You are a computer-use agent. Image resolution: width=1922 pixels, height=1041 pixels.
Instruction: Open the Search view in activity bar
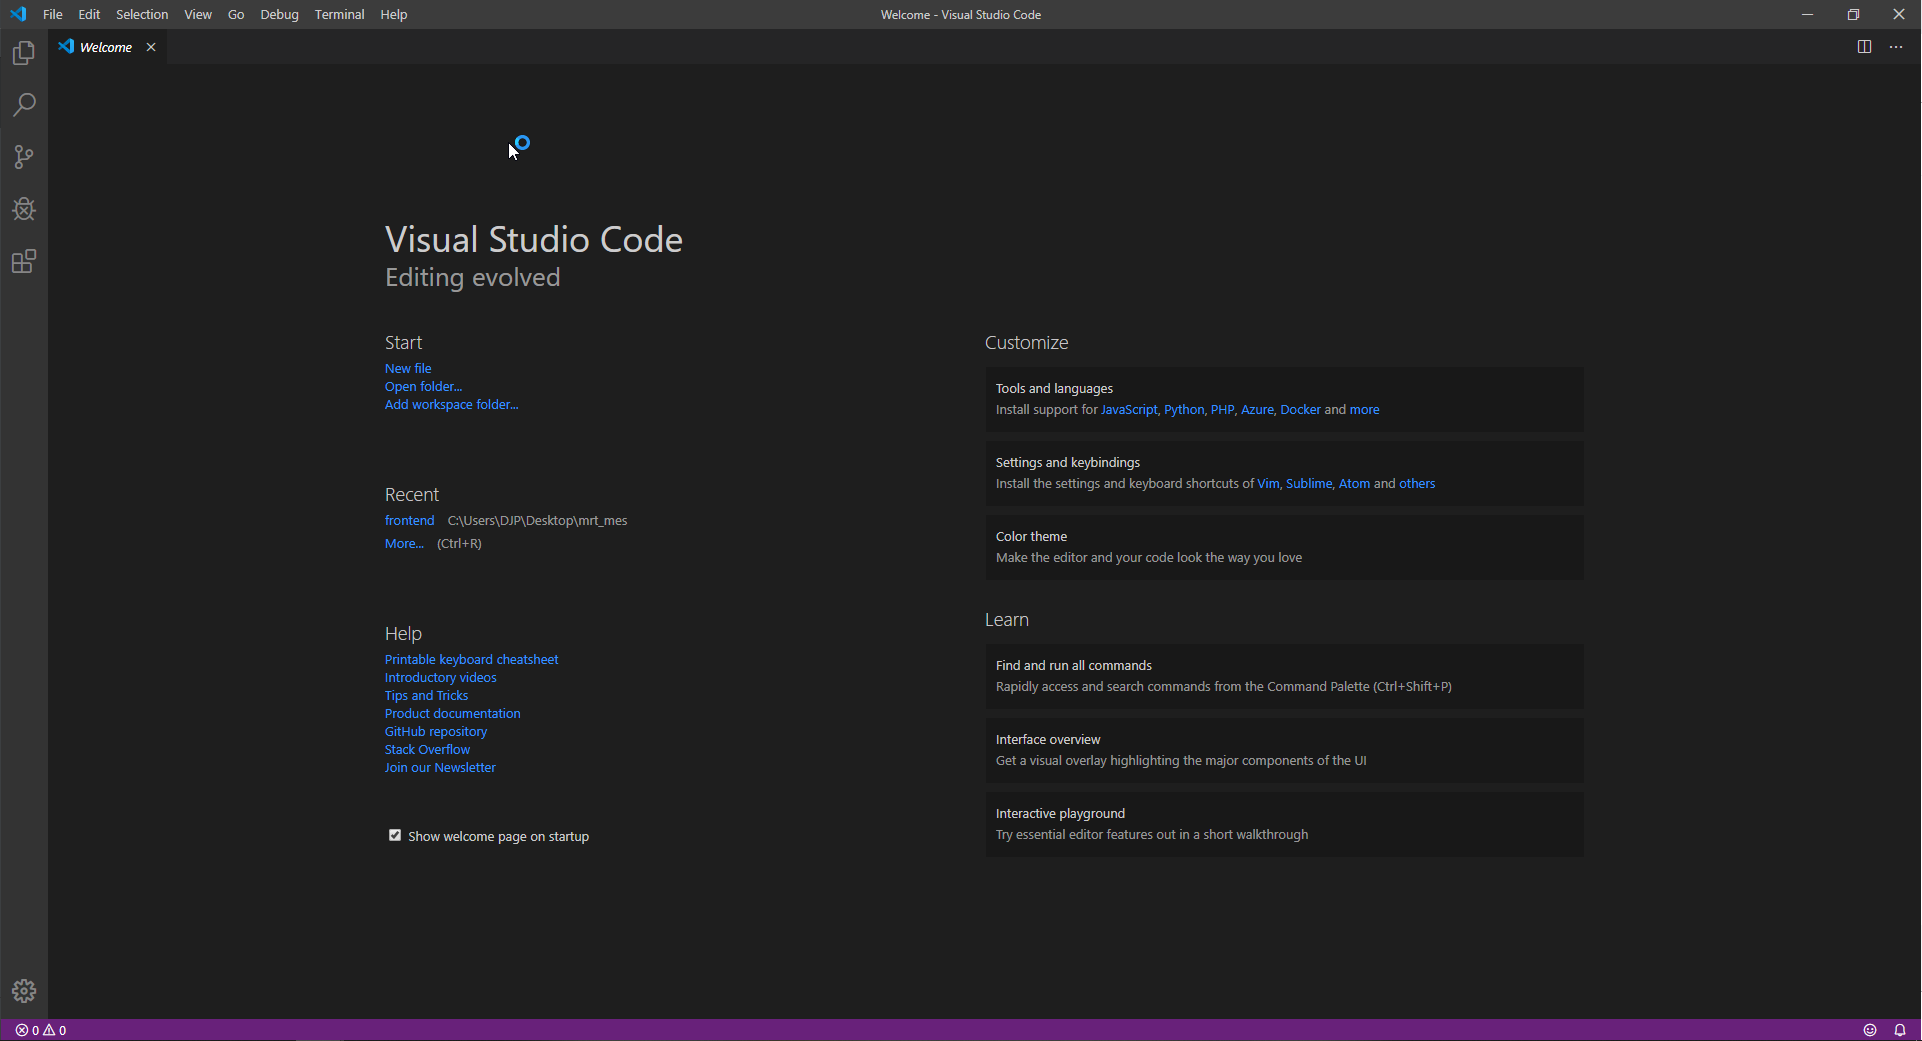click(24, 105)
